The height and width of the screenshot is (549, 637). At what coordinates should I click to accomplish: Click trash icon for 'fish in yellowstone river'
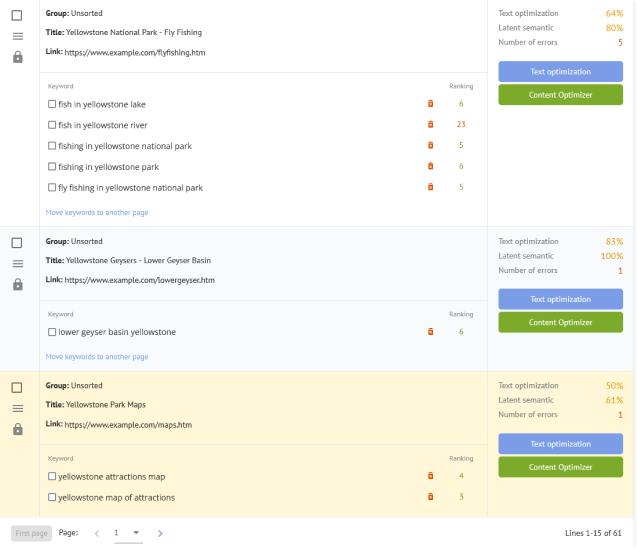431,125
